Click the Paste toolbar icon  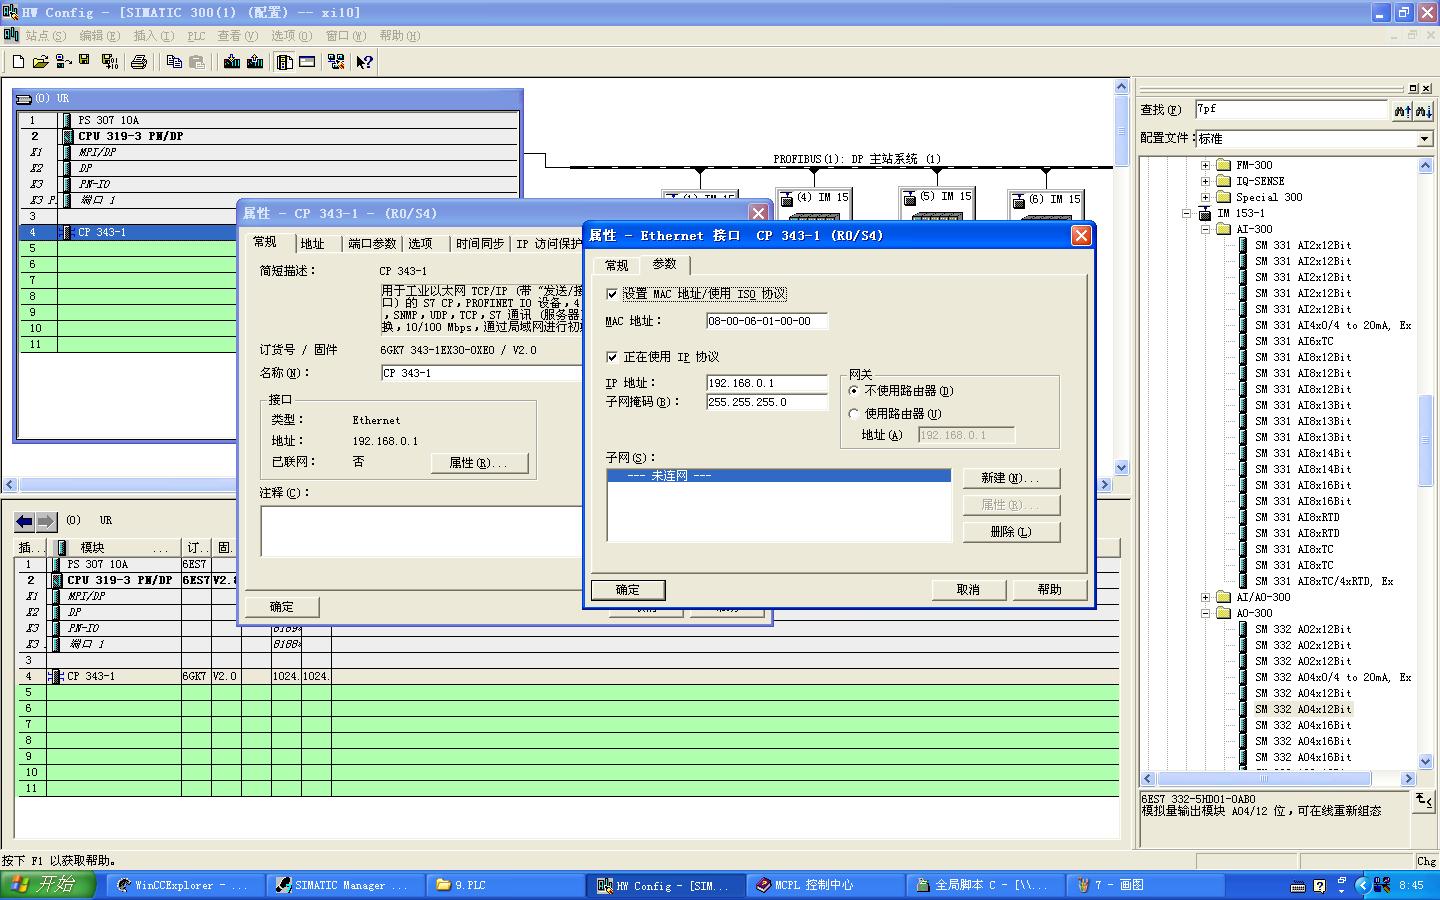197,62
